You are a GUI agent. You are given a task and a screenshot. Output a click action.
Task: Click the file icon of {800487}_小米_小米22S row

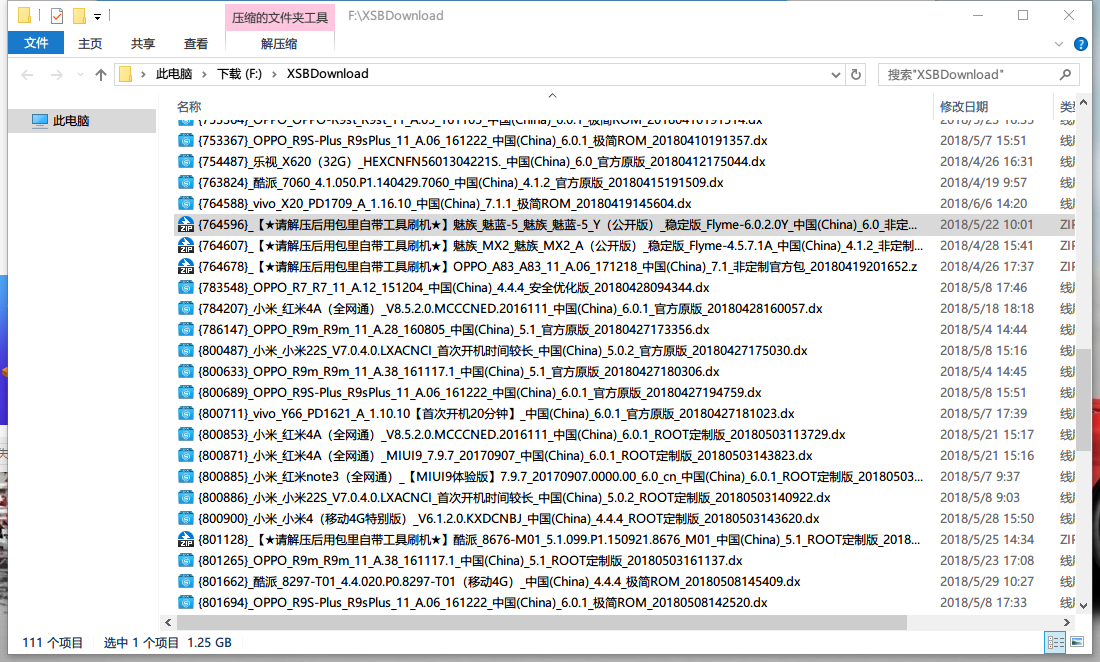186,351
